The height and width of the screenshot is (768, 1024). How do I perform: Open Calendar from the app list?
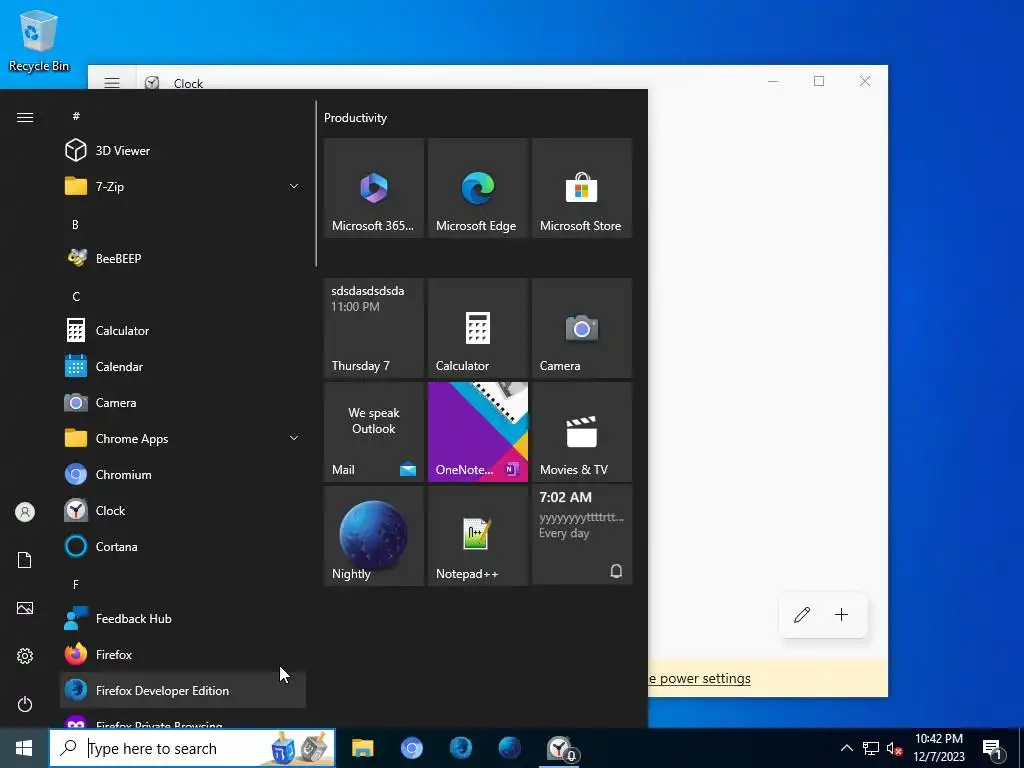click(183, 366)
